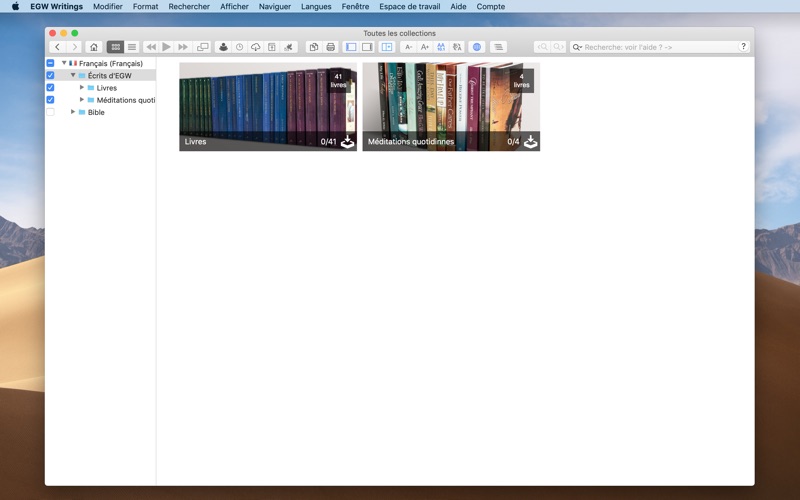Collapse the Français (Français) tree node
This screenshot has height=500, width=800.
pyautogui.click(x=64, y=63)
